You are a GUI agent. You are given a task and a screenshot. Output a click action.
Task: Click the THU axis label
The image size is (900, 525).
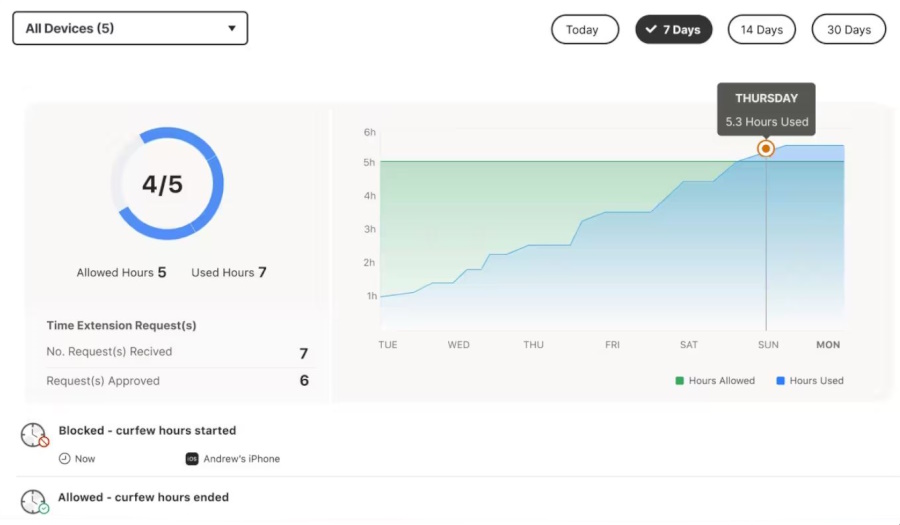pos(533,345)
